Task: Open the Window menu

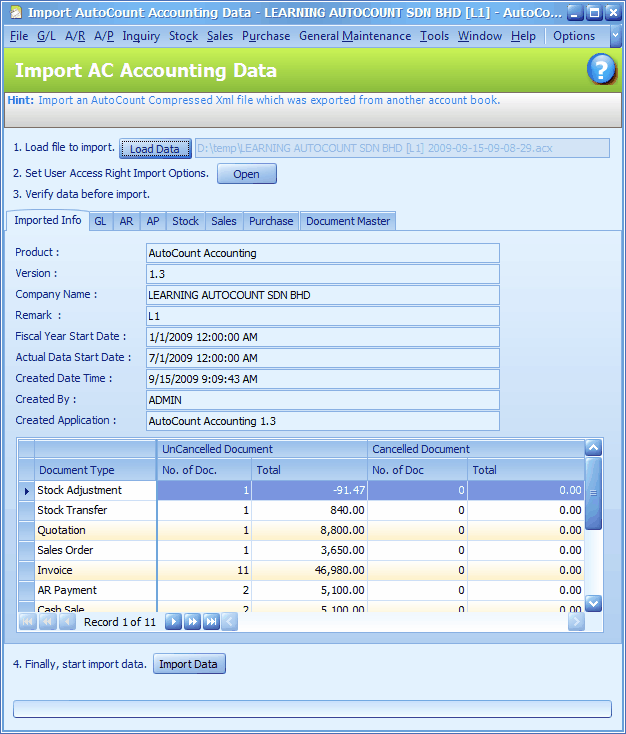Action: (480, 36)
